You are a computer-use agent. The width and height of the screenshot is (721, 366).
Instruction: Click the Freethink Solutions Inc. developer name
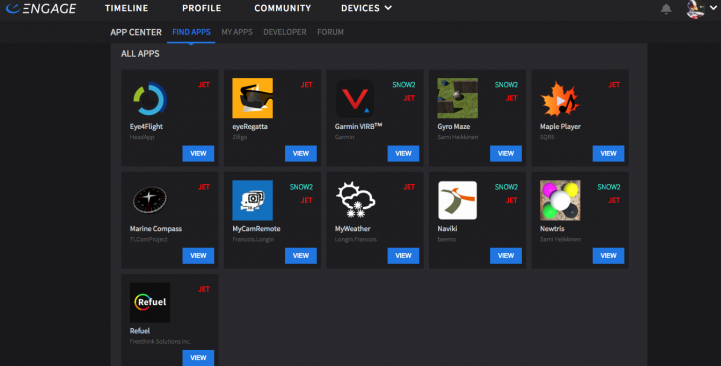point(160,341)
